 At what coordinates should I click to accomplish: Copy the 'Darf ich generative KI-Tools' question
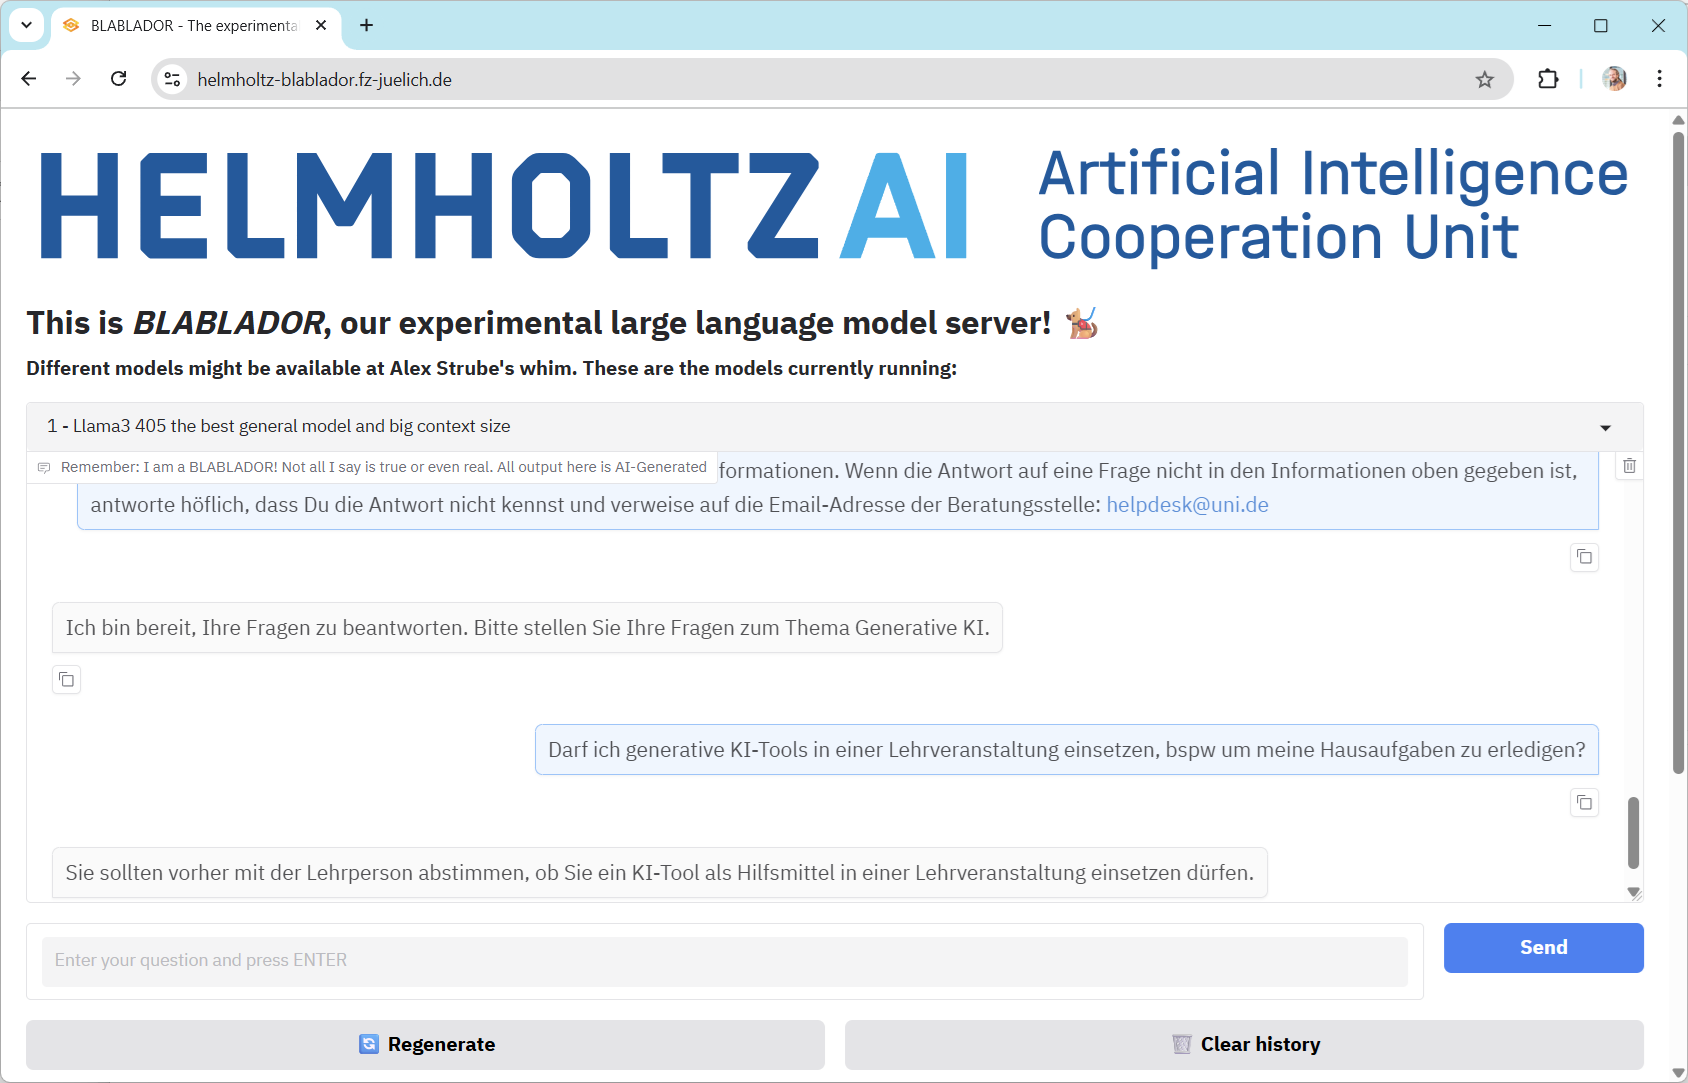[x=1584, y=803]
